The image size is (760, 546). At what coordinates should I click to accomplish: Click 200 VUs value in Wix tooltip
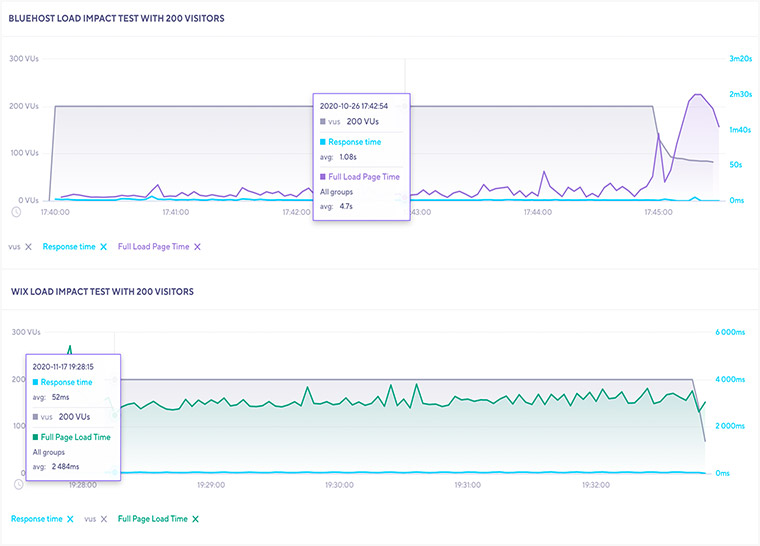point(74,417)
